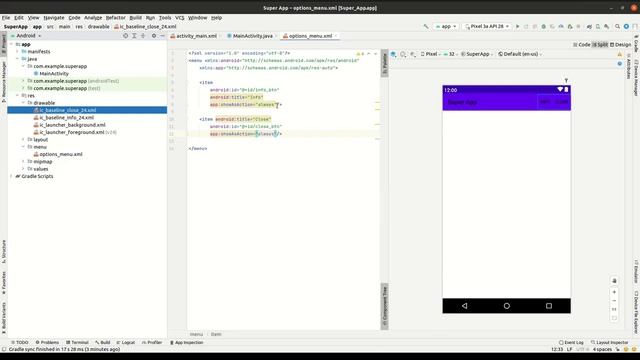Image resolution: width=640 pixels, height=360 pixels.
Task: Open the app run configuration dropdown
Action: (446, 27)
